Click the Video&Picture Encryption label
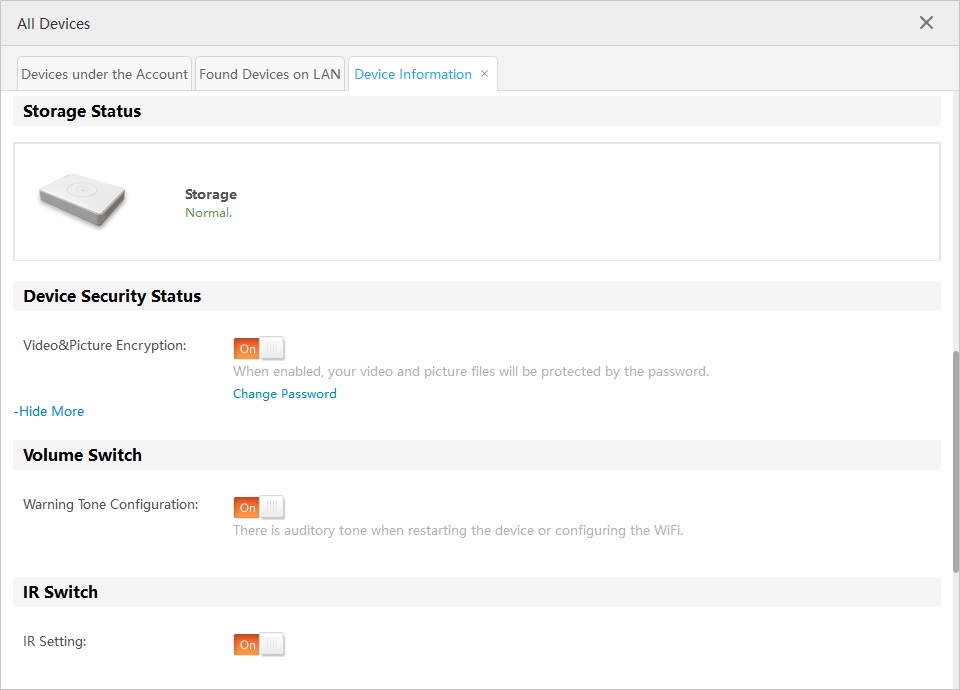The height and width of the screenshot is (690, 960). click(105, 345)
